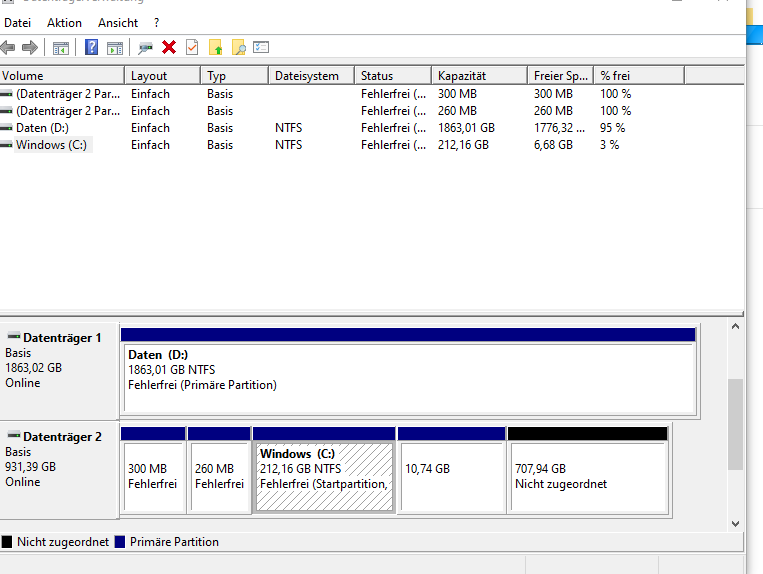Sort by the Typ column header
The height and width of the screenshot is (574, 763).
click(x=235, y=76)
